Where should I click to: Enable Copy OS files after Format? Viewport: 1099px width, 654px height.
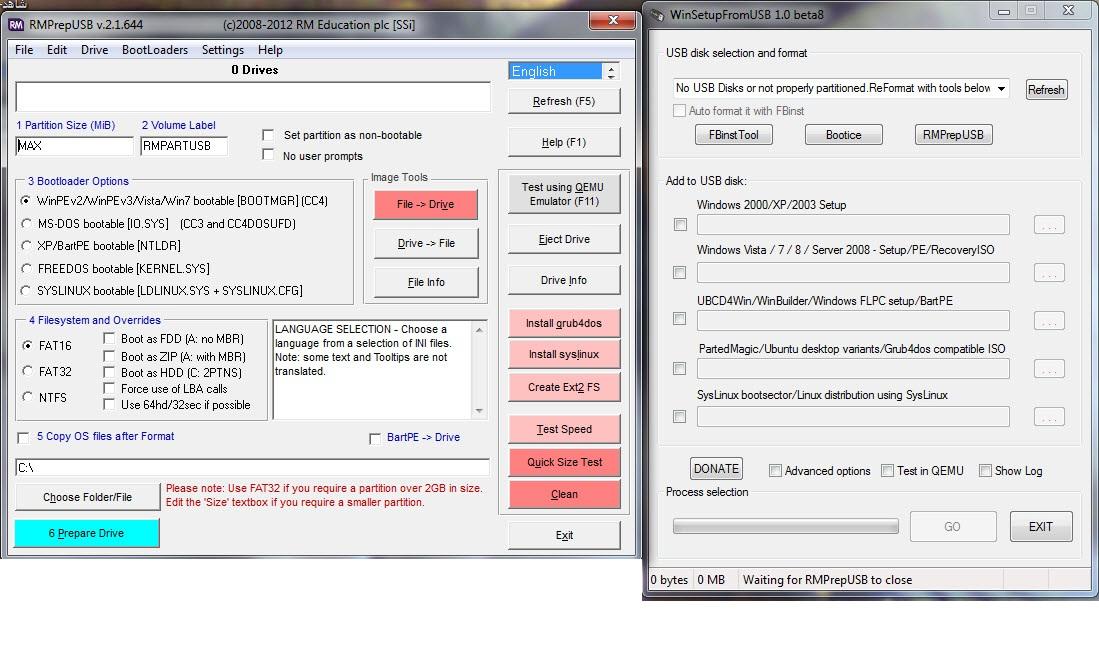[23, 437]
